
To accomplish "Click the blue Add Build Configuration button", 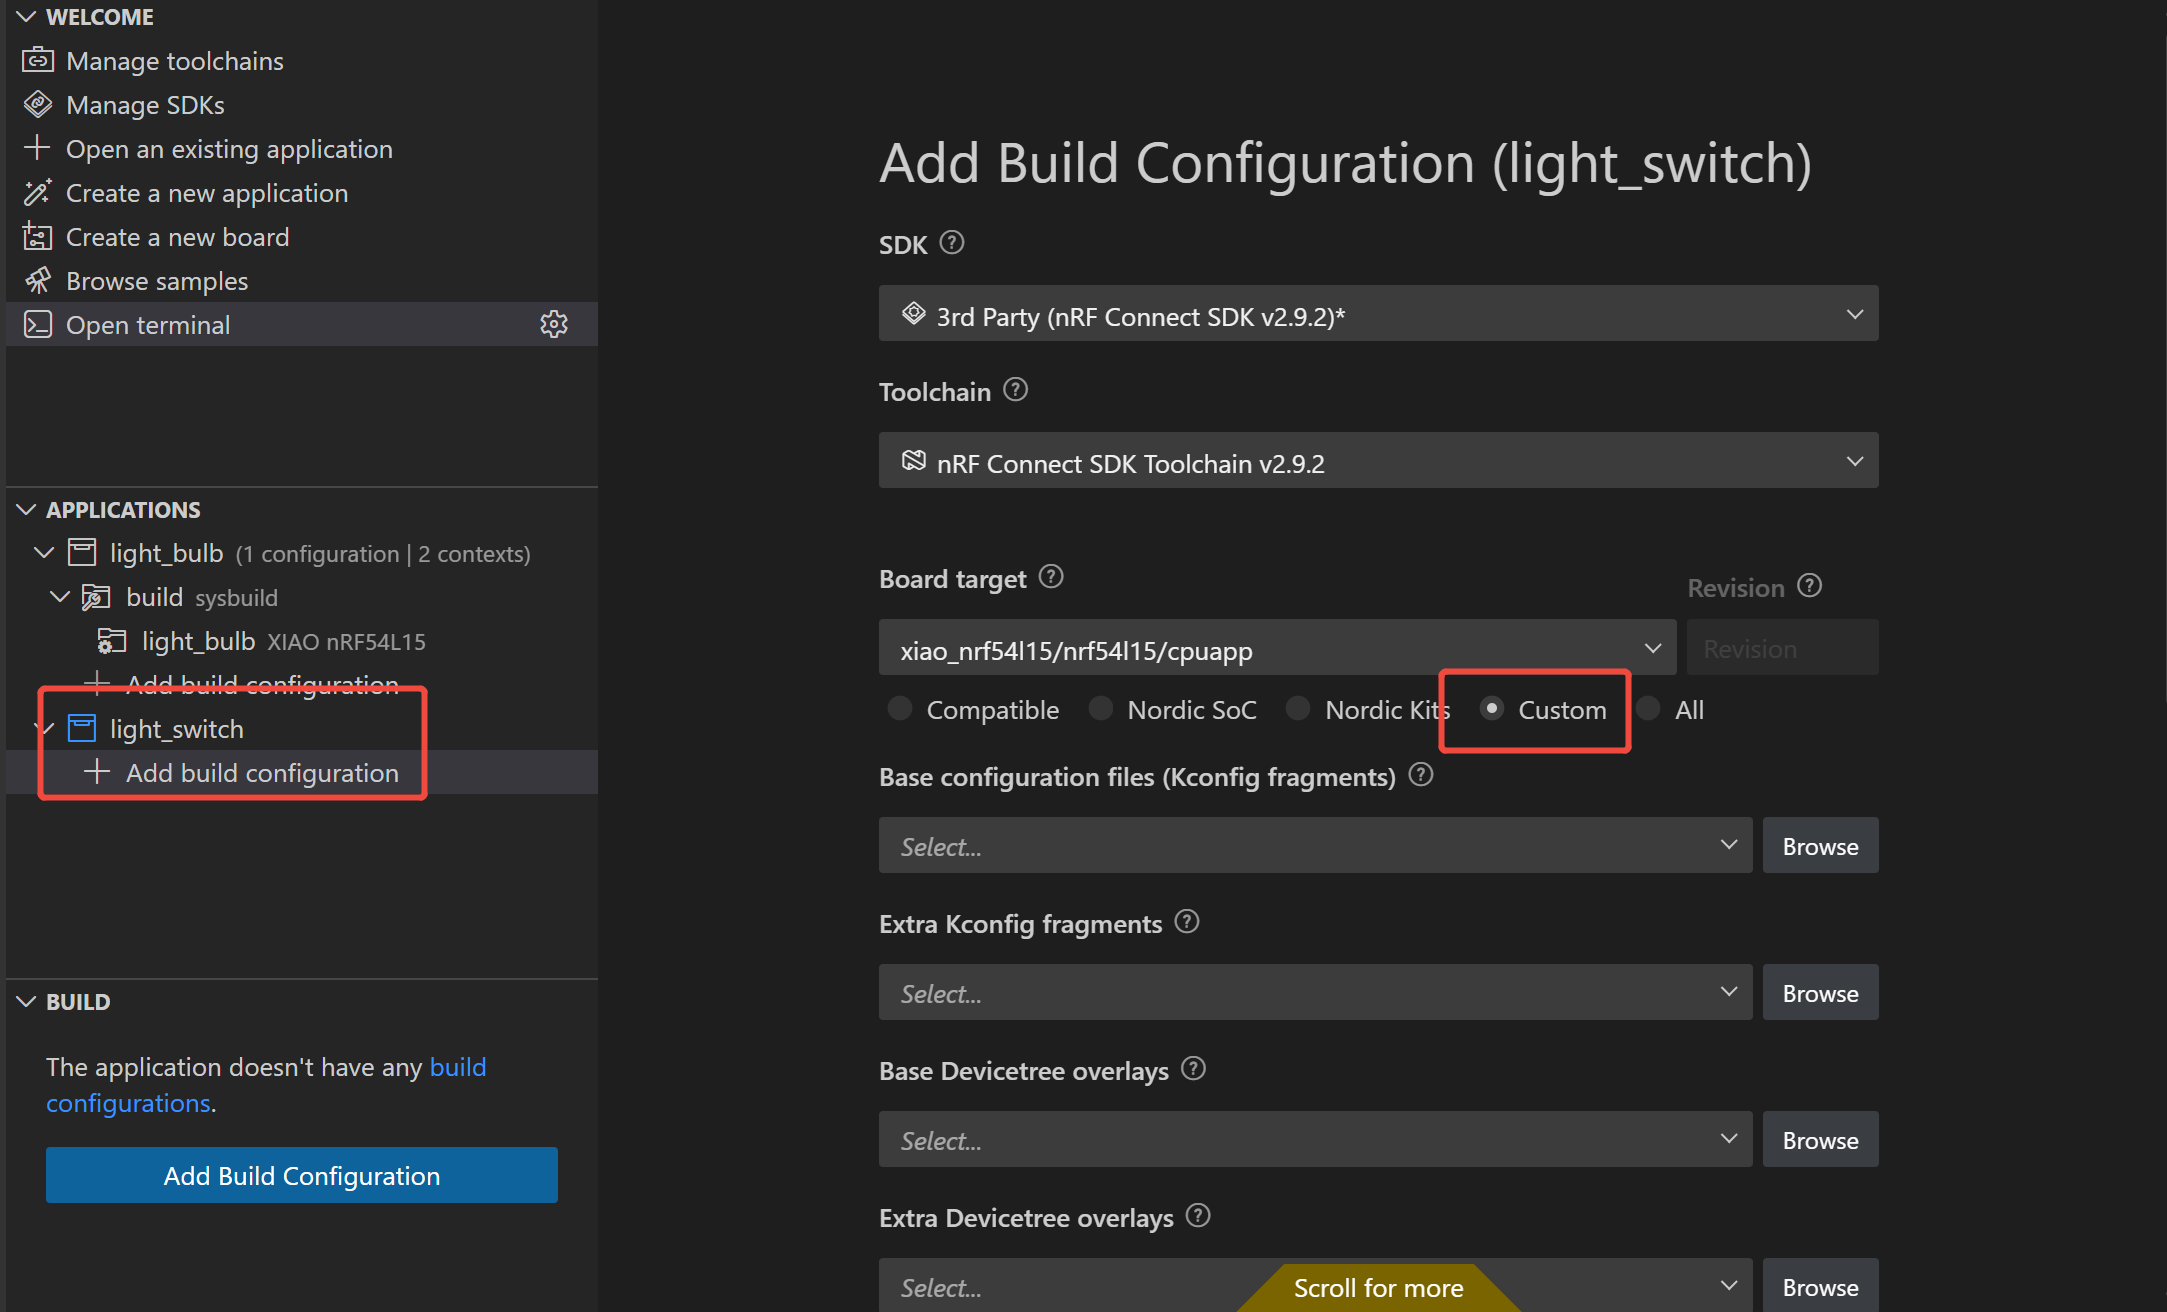I will click(301, 1175).
